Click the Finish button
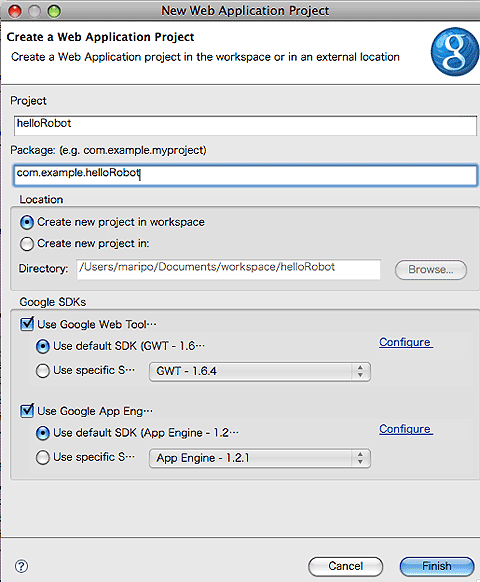The height and width of the screenshot is (582, 480). (x=437, y=566)
